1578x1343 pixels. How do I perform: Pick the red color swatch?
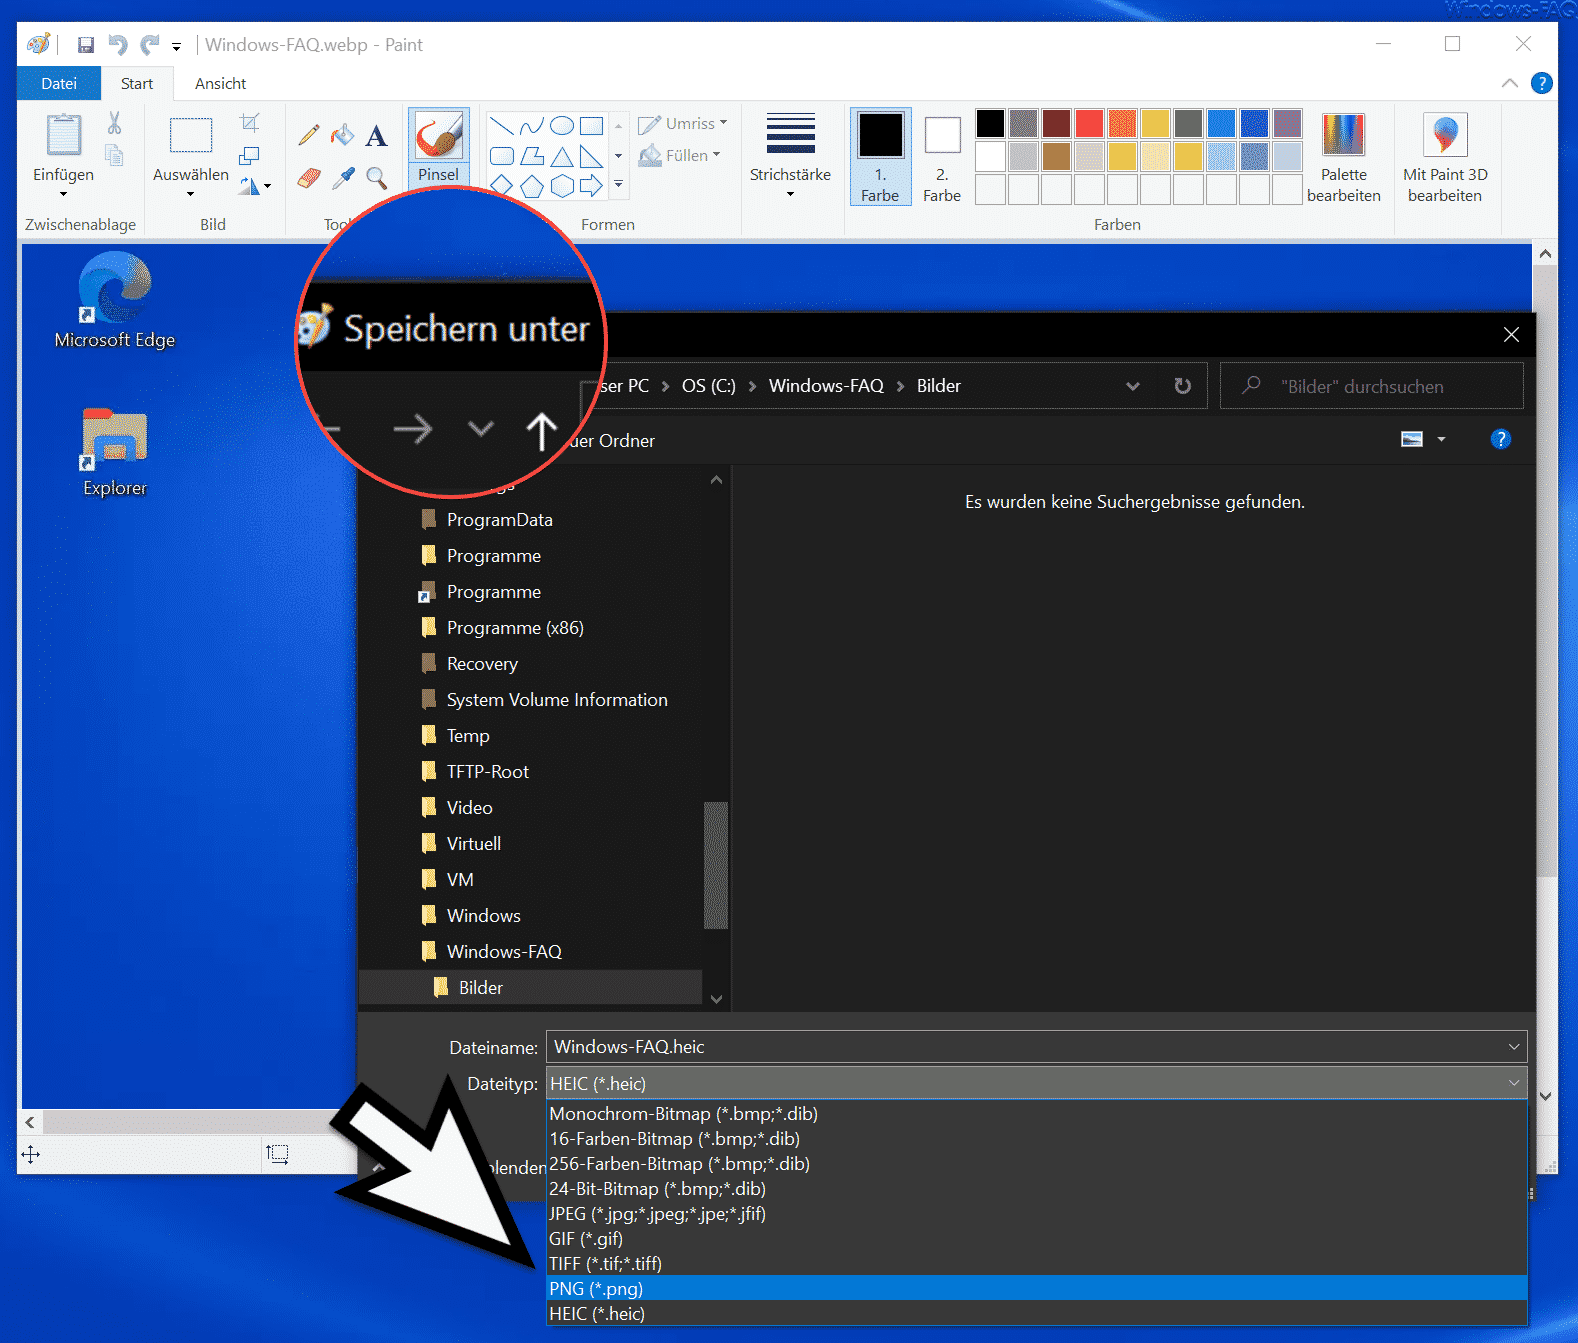coord(1089,123)
